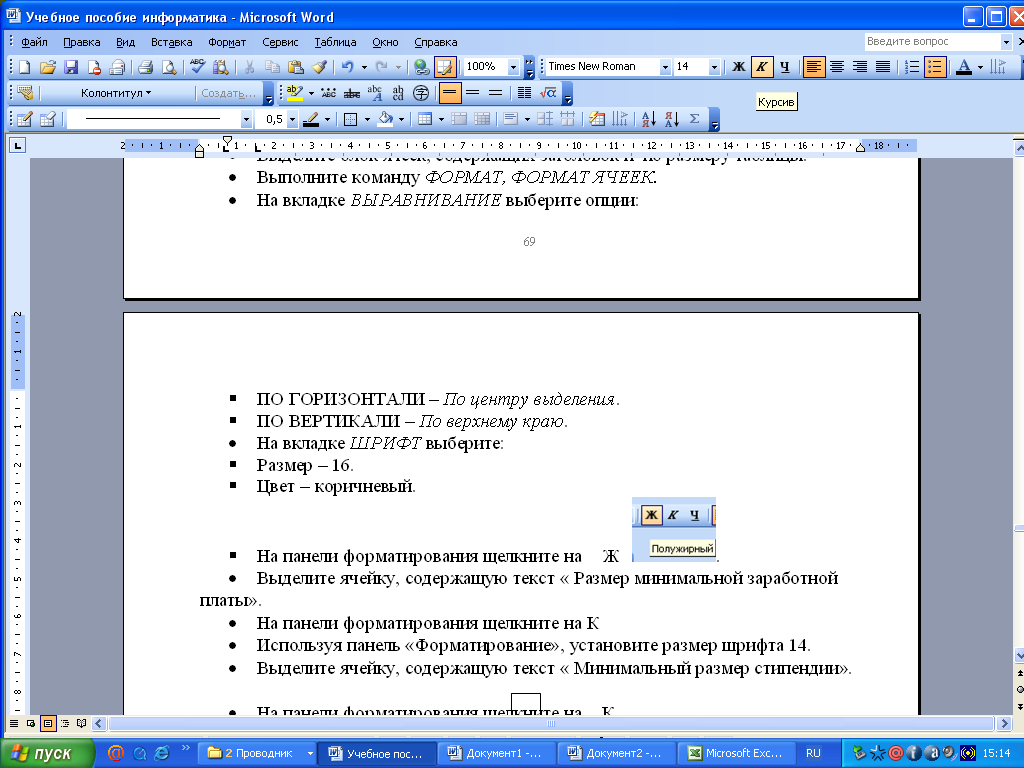Image resolution: width=1024 pixels, height=768 pixels.
Task: Expand the Колонтитул dropdown
Action: click(x=116, y=93)
